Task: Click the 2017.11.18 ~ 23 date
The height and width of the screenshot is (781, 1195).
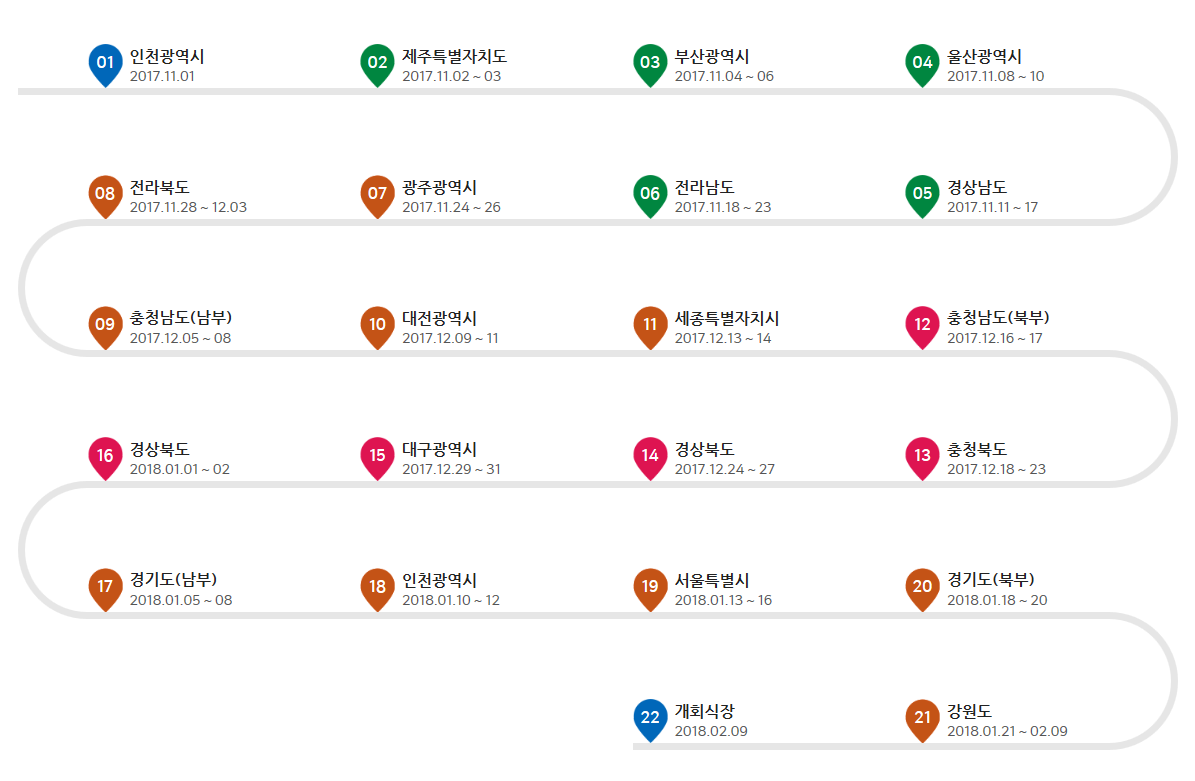Action: 722,207
